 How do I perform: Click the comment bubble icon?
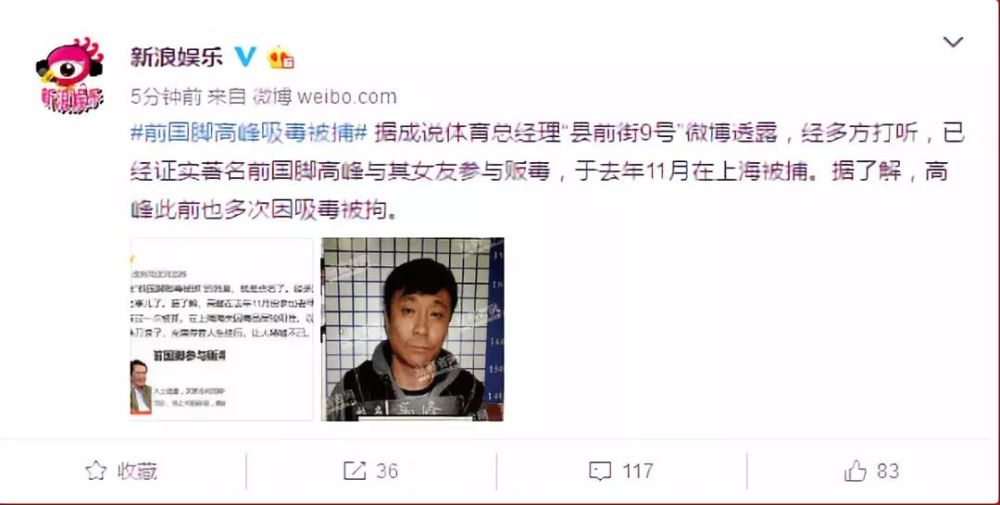600,472
